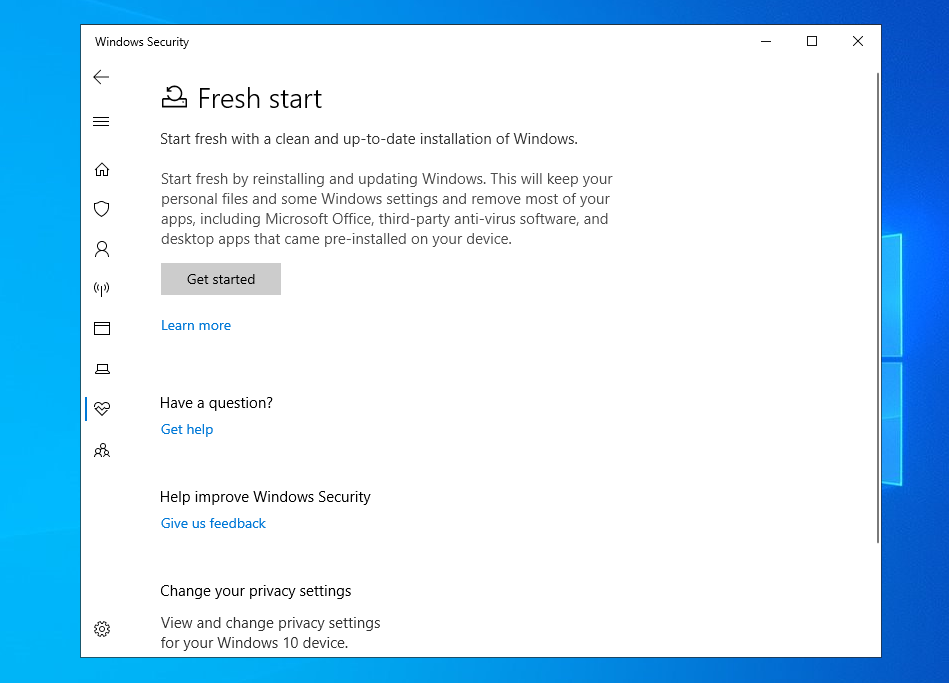
Task: Open Settings gear icon in sidebar
Action: point(102,629)
